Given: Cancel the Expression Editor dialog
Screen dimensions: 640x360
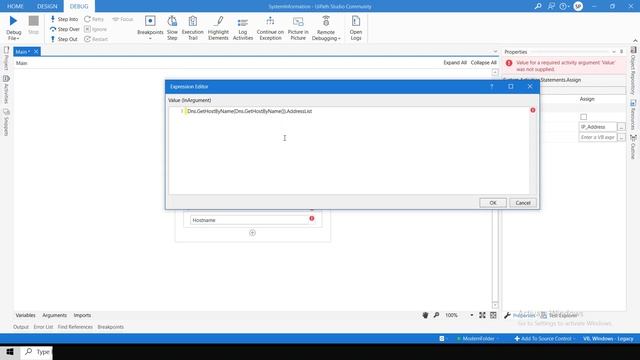Looking at the screenshot, I should click(x=523, y=203).
